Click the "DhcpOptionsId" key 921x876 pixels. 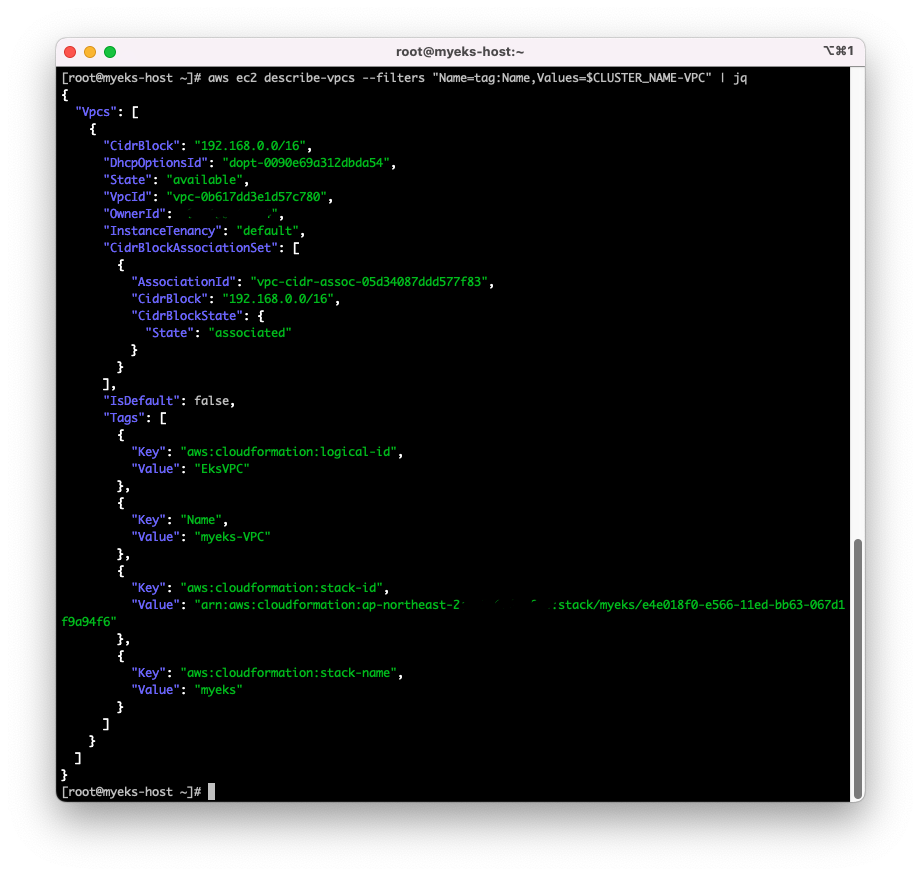pyautogui.click(x=156, y=163)
